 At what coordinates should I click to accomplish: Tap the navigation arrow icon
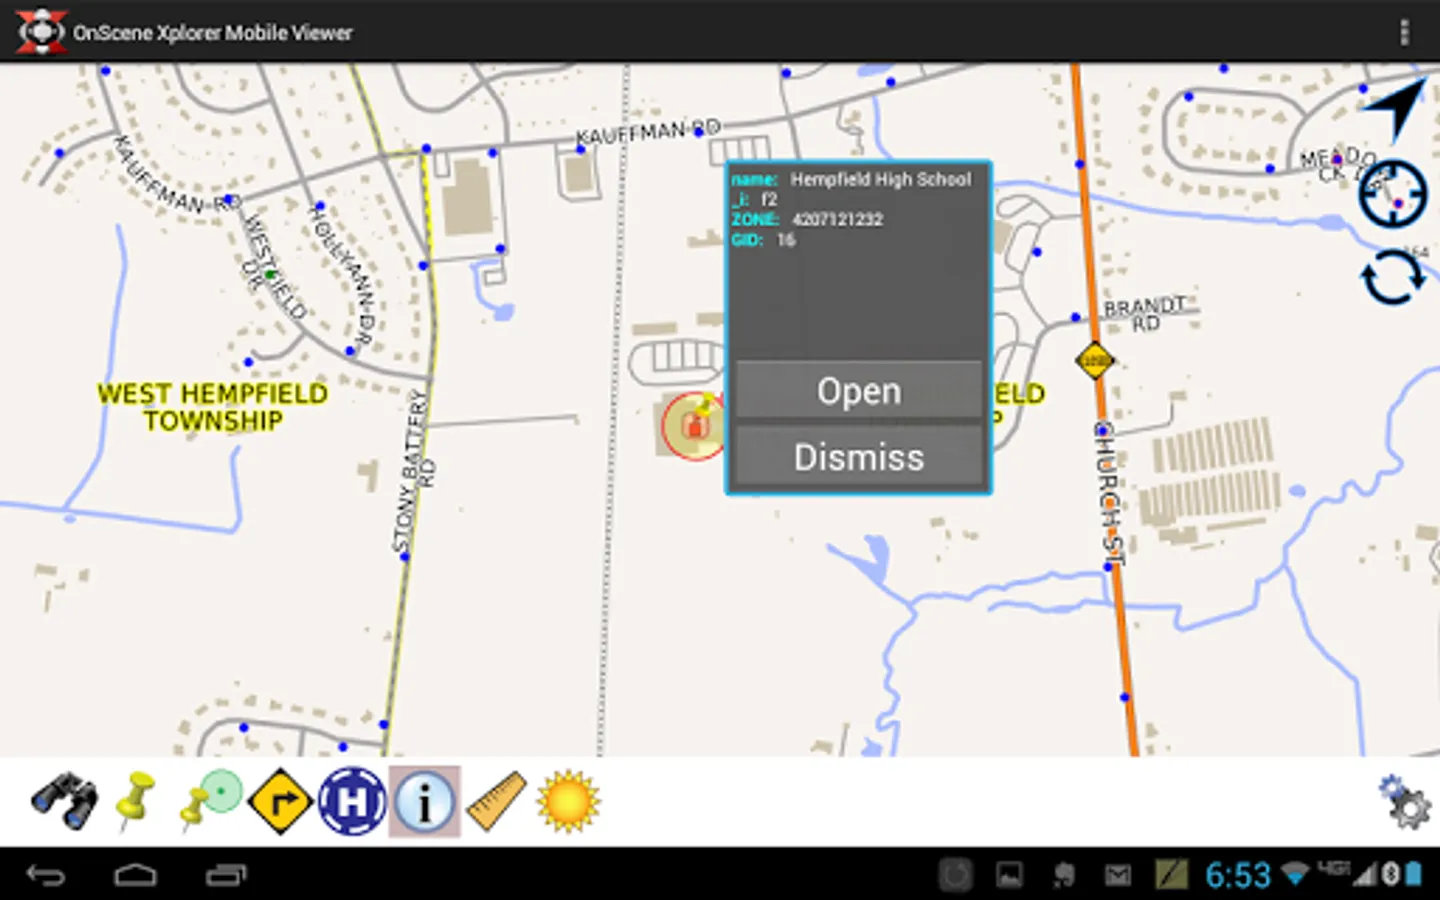[x=1395, y=108]
